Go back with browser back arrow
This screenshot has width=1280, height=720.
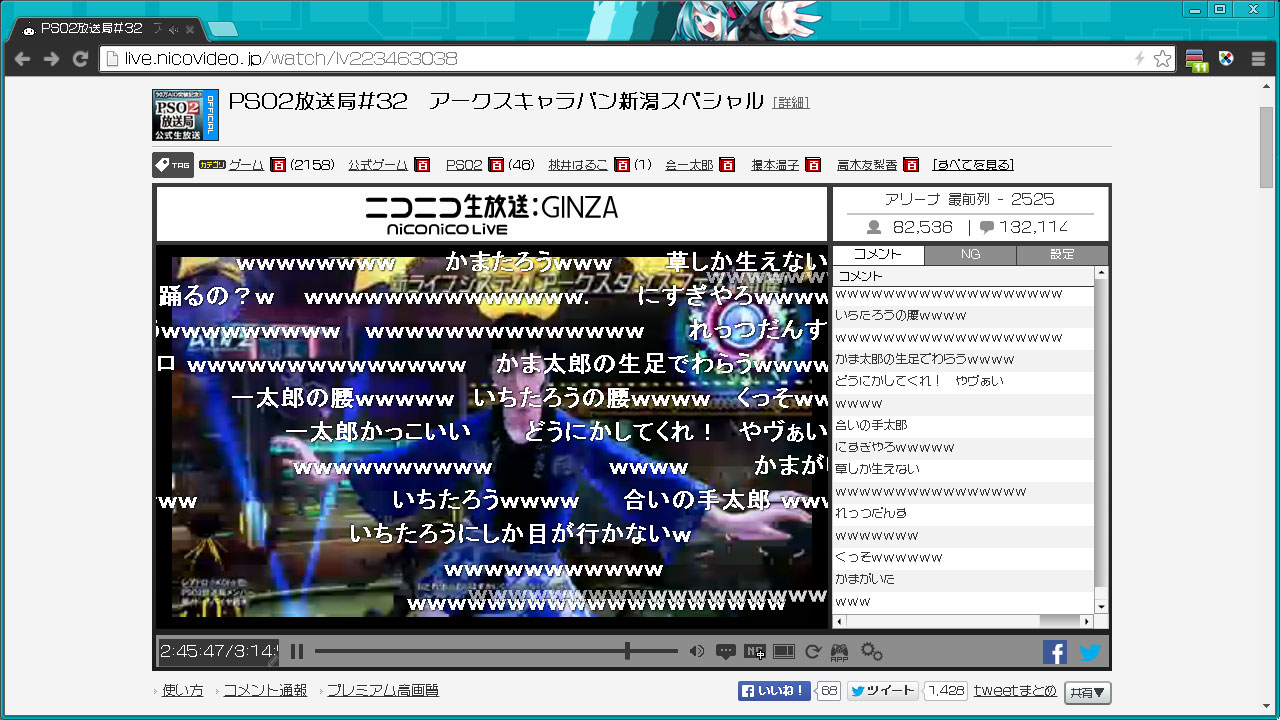point(22,59)
